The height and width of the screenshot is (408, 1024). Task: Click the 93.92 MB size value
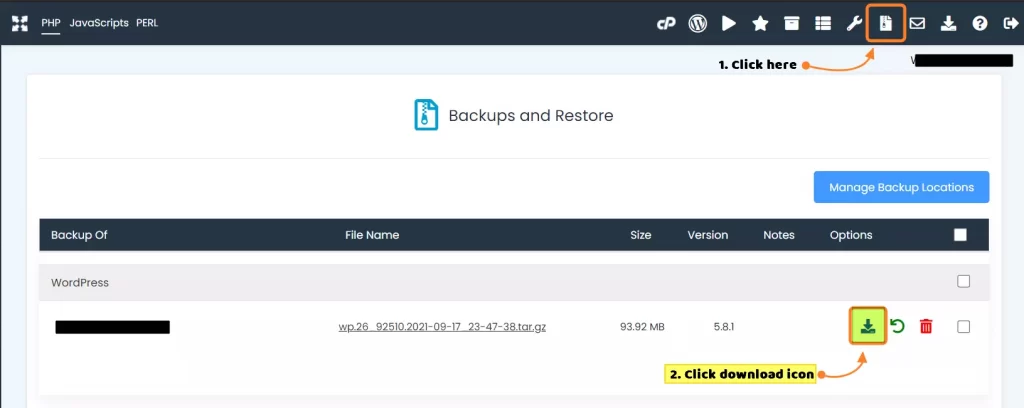643,326
